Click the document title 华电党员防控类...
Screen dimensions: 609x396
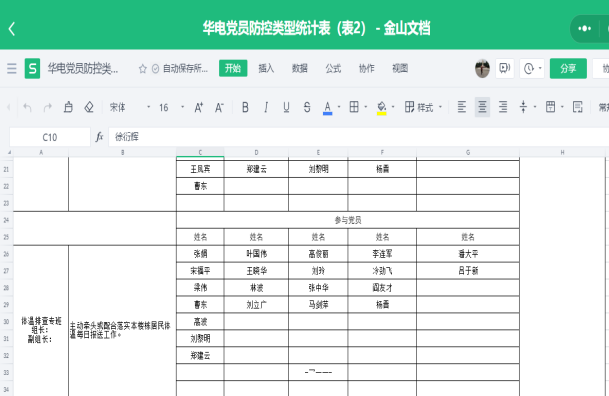(82, 69)
